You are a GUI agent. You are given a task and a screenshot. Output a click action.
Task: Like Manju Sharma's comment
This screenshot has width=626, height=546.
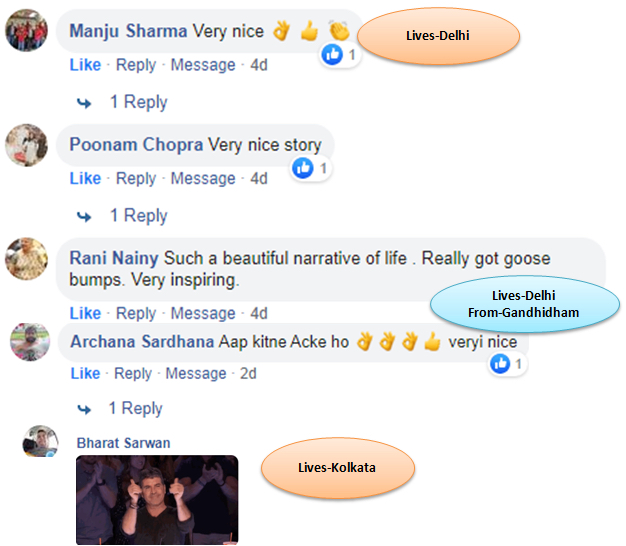pyautogui.click(x=85, y=65)
